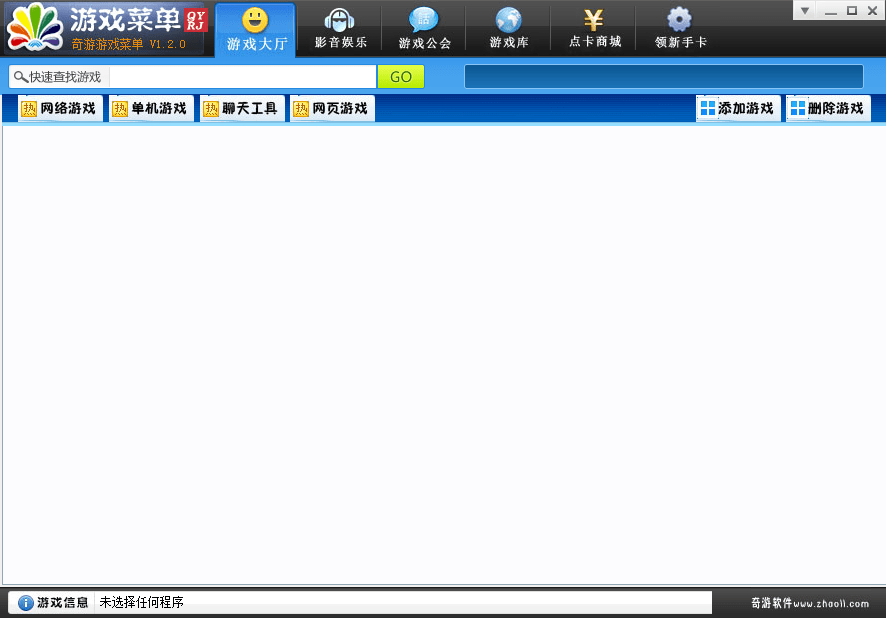886x618 pixels.
Task: Click the 添加游戏 button
Action: coord(738,108)
